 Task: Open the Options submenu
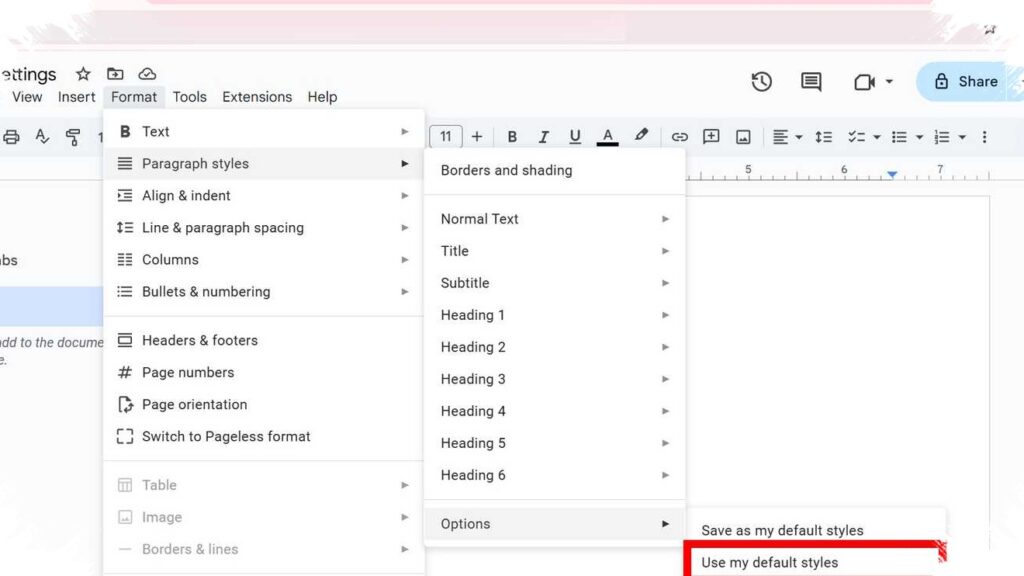(554, 524)
